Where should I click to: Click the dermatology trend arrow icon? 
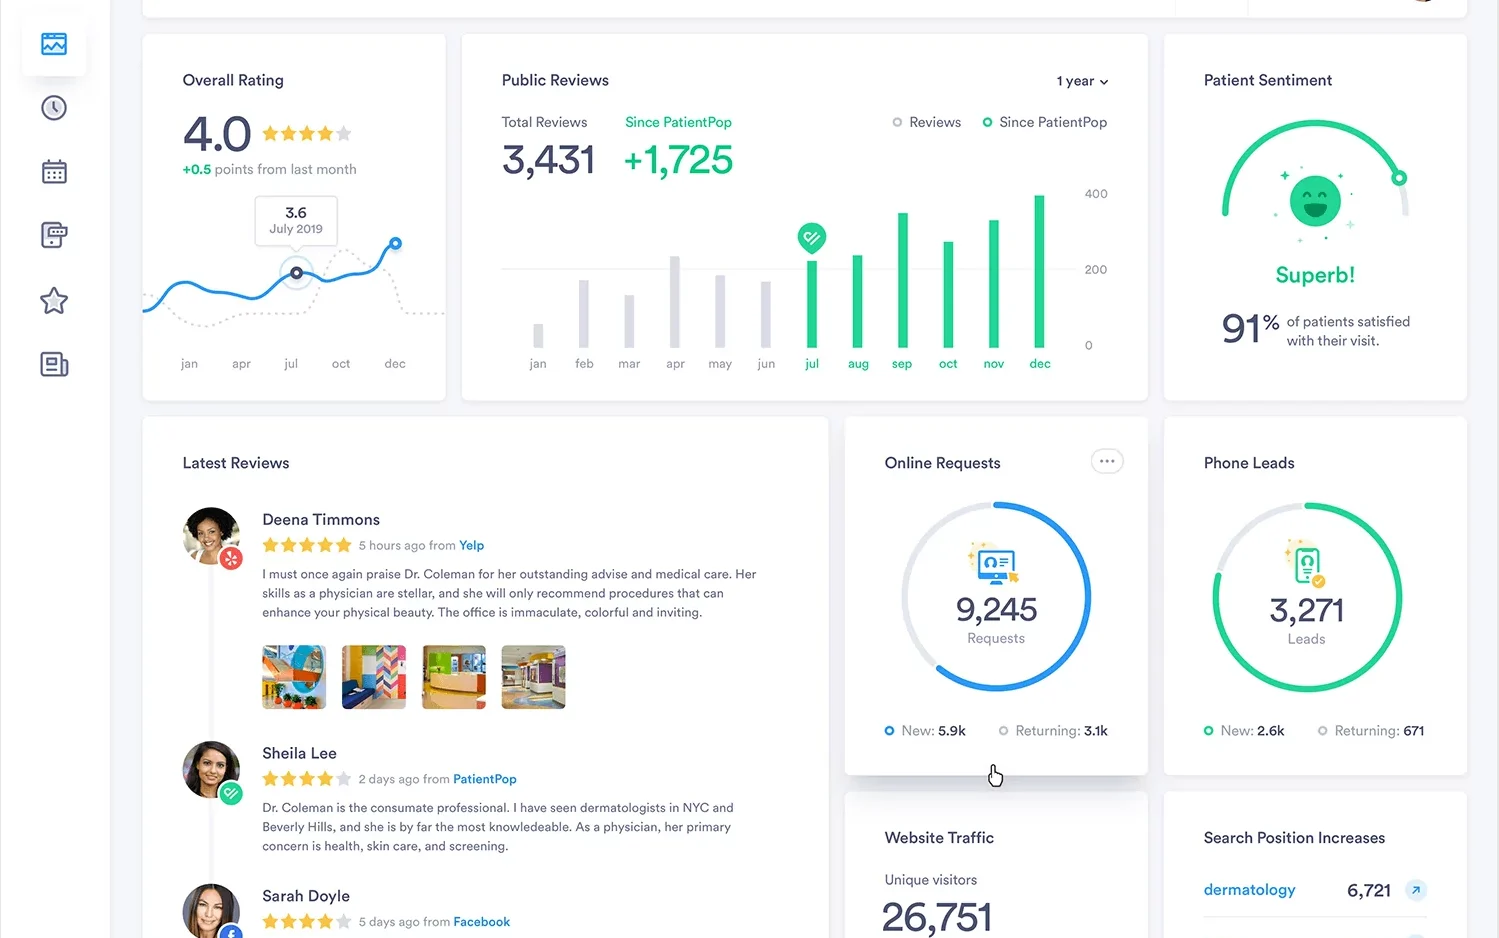[x=1415, y=890]
